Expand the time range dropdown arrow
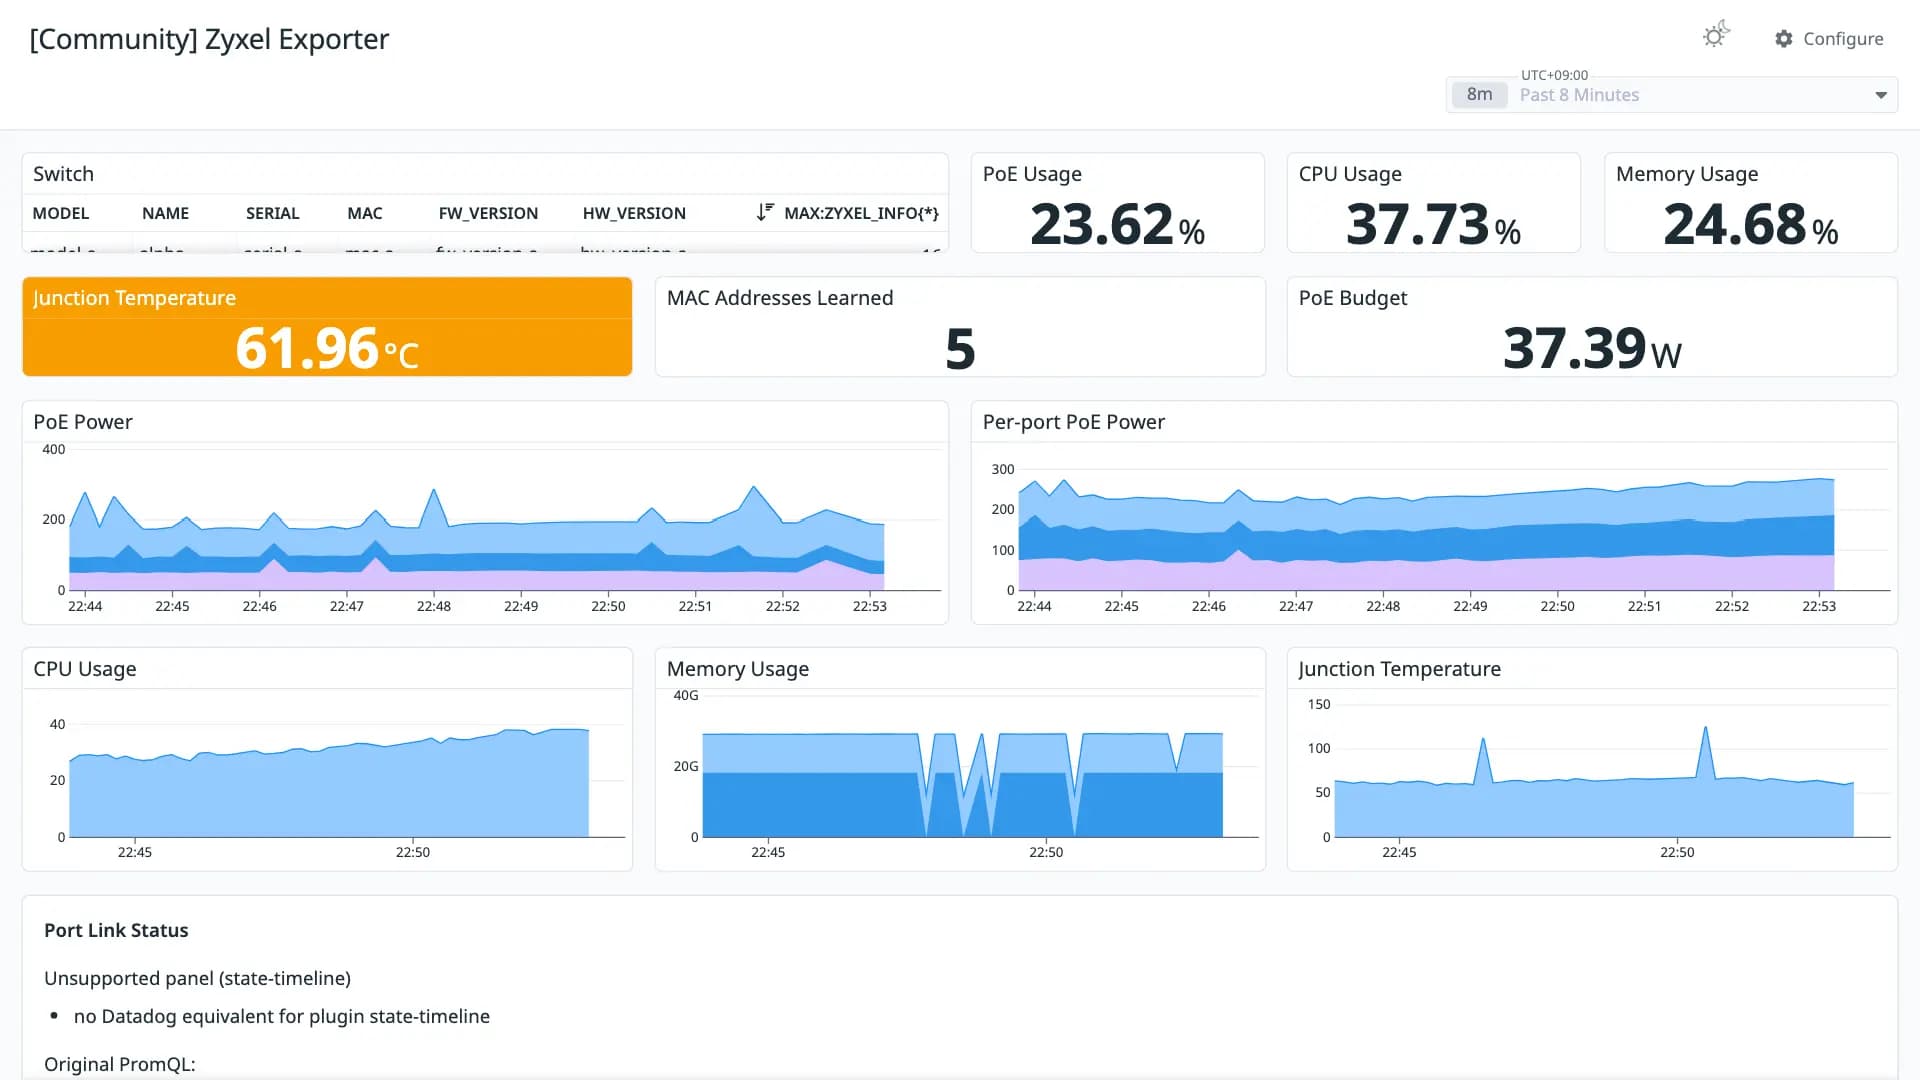Screen dimensions: 1920x1080 [x=1881, y=95]
